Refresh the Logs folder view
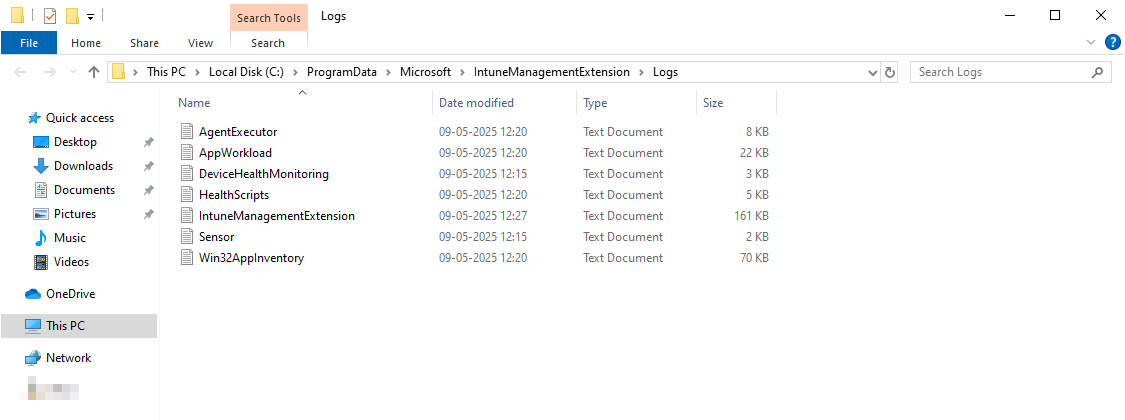1125x420 pixels. coord(890,72)
